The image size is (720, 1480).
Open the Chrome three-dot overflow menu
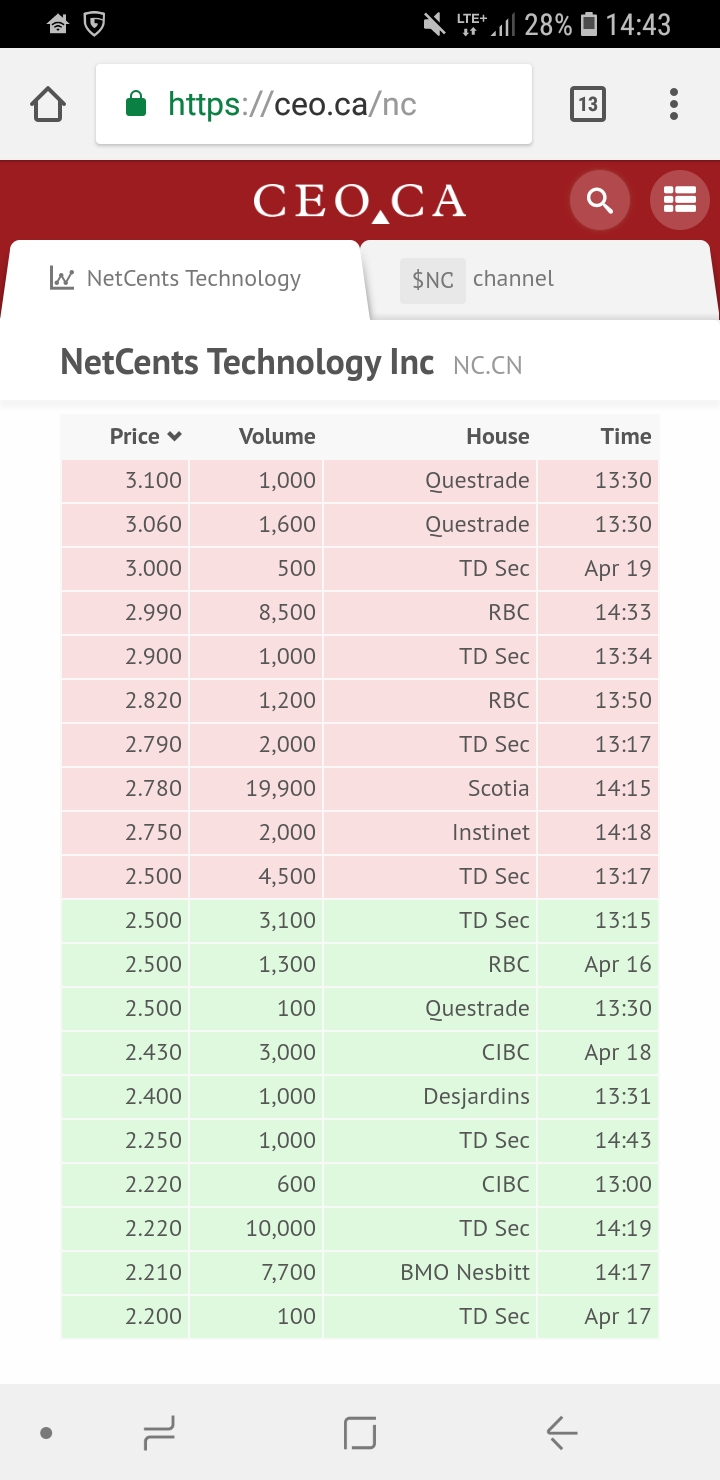coord(674,104)
